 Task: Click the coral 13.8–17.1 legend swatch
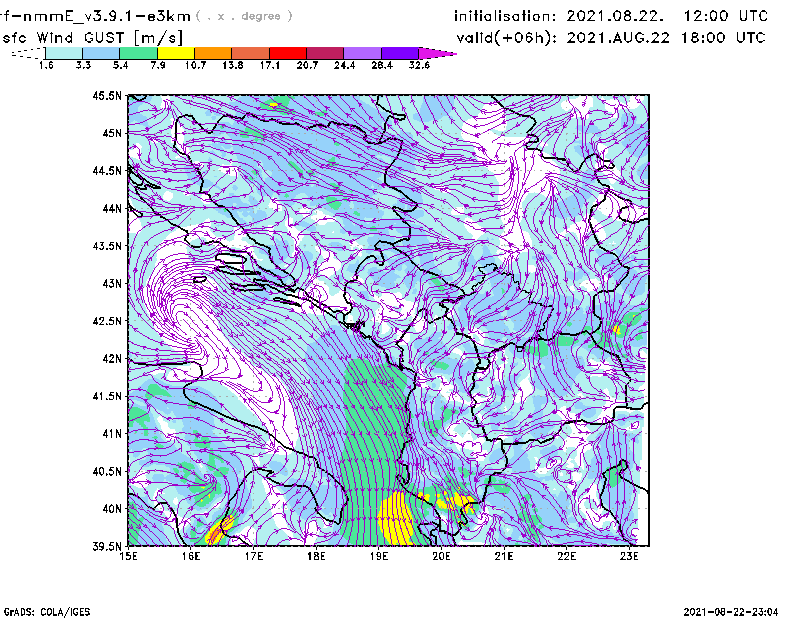pyautogui.click(x=251, y=53)
